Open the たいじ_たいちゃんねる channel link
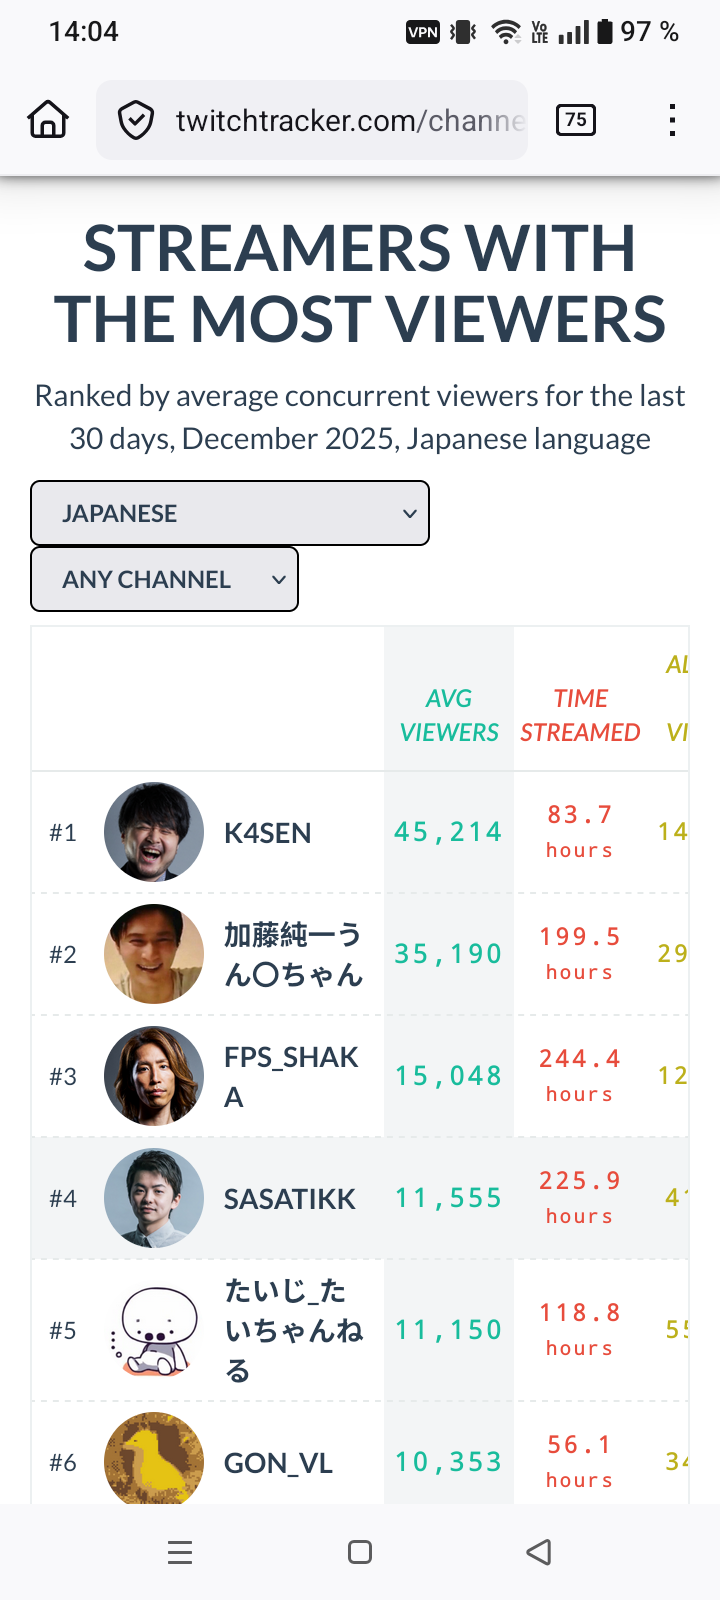The height and width of the screenshot is (1600, 720). coord(292,1330)
